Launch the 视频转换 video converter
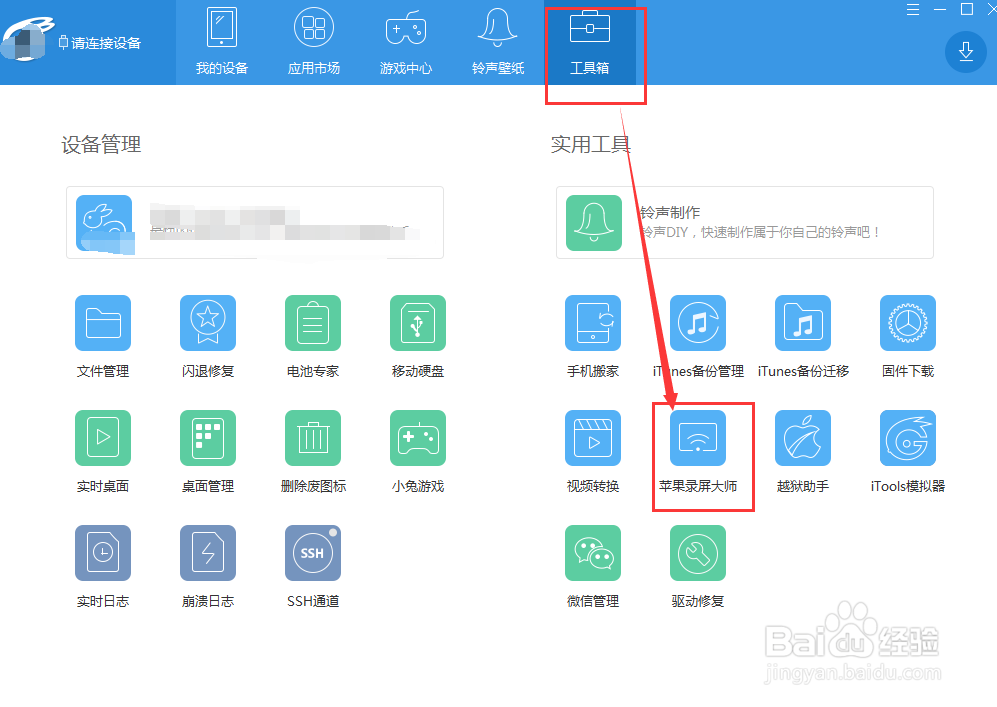Viewport: 997px width, 707px height. point(593,438)
